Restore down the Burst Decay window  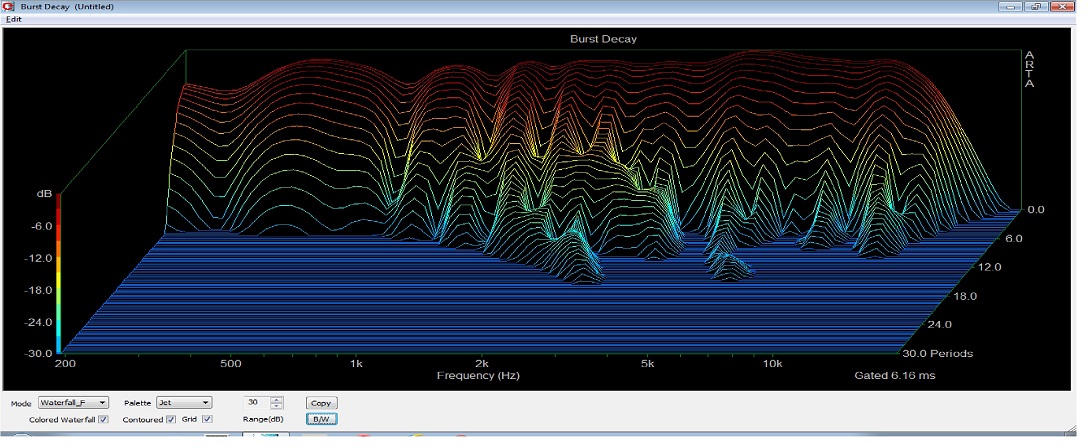pyautogui.click(x=1036, y=7)
